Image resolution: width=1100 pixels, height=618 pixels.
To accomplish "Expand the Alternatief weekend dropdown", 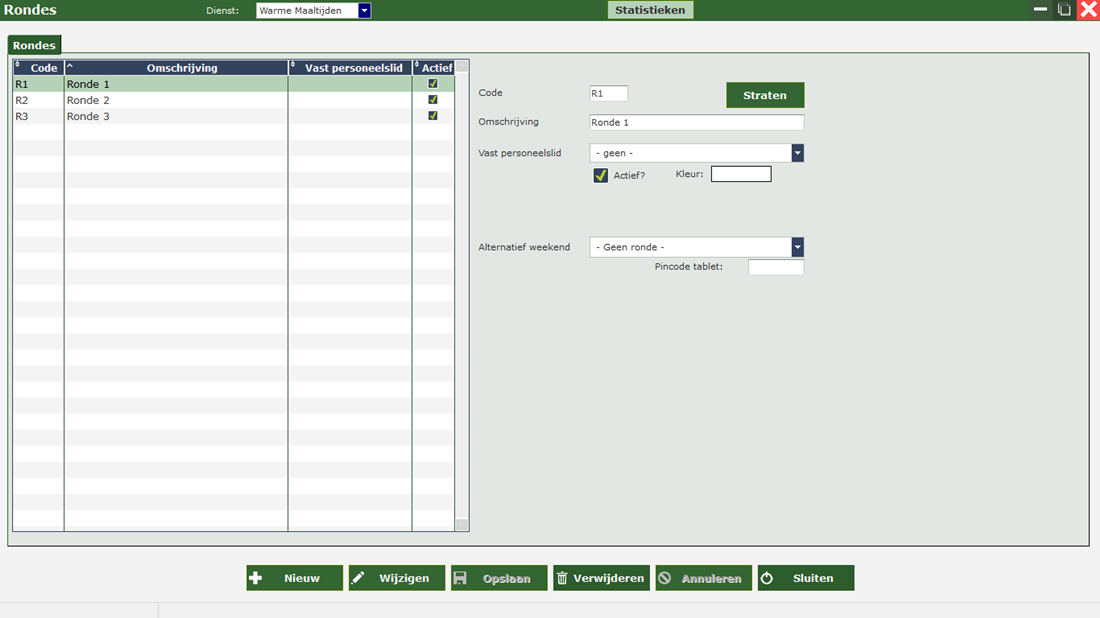I will (797, 247).
